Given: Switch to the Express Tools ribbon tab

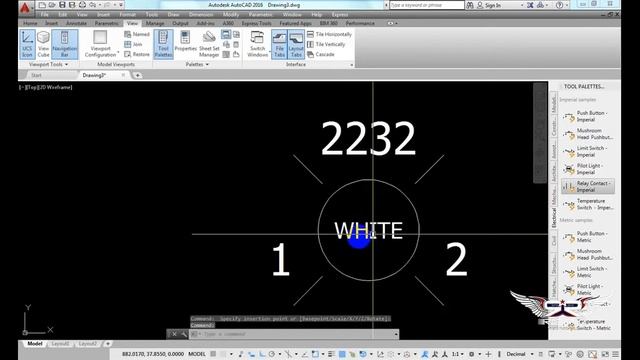Looking at the screenshot, I should pos(256,23).
